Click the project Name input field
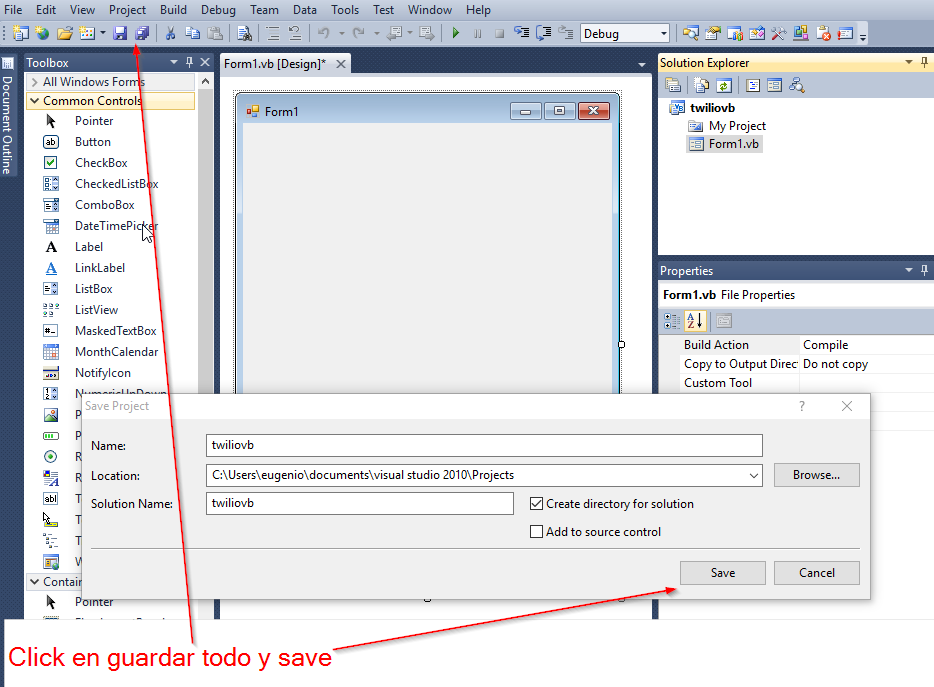Screen dimensions: 934x687 pos(484,445)
